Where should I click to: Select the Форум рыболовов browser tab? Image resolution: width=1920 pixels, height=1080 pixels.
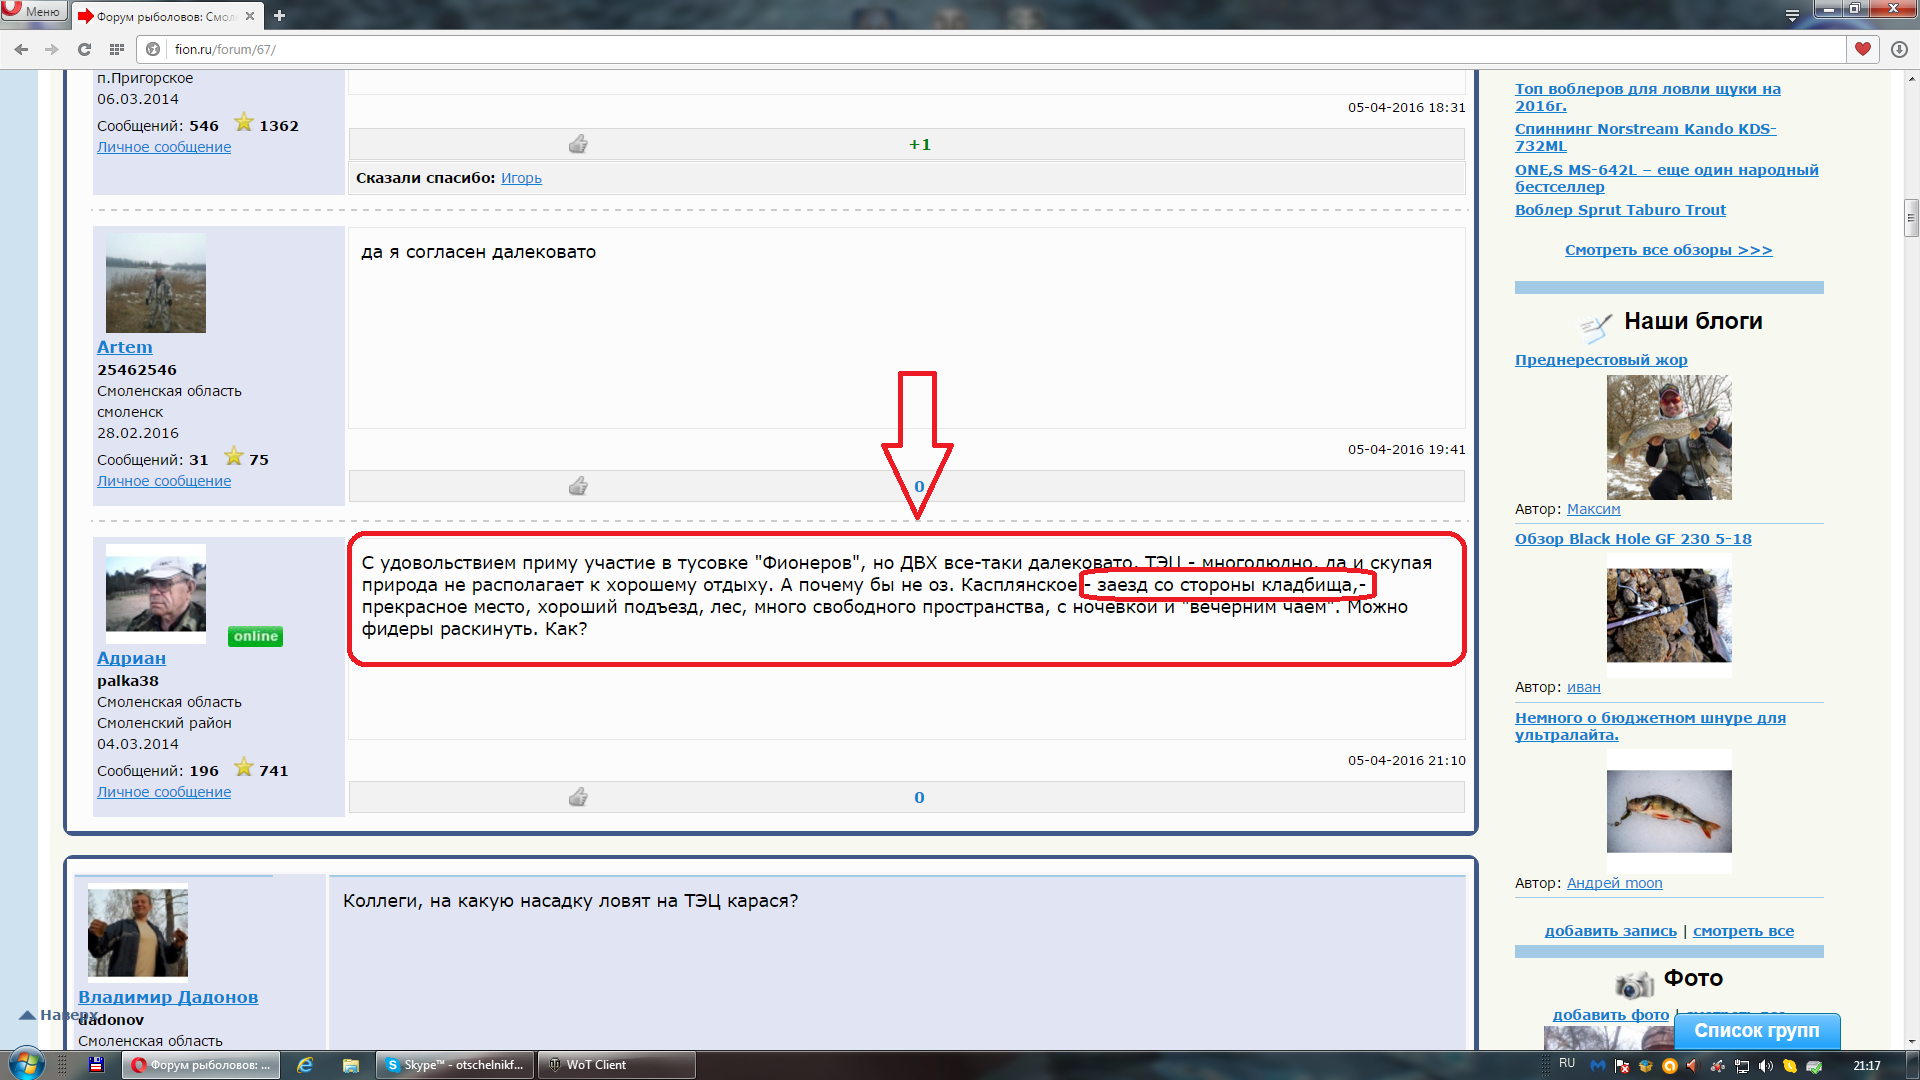pos(165,16)
